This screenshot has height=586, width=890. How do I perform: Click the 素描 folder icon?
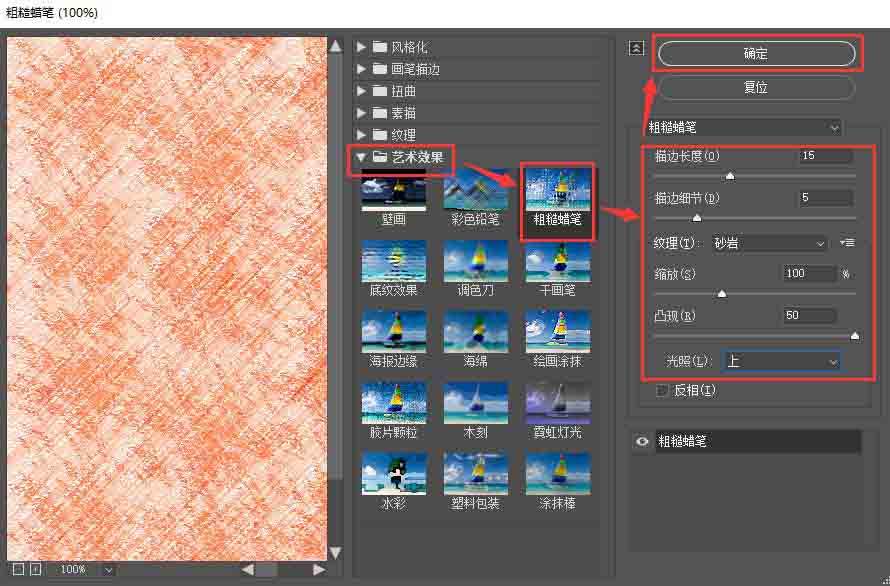380,113
